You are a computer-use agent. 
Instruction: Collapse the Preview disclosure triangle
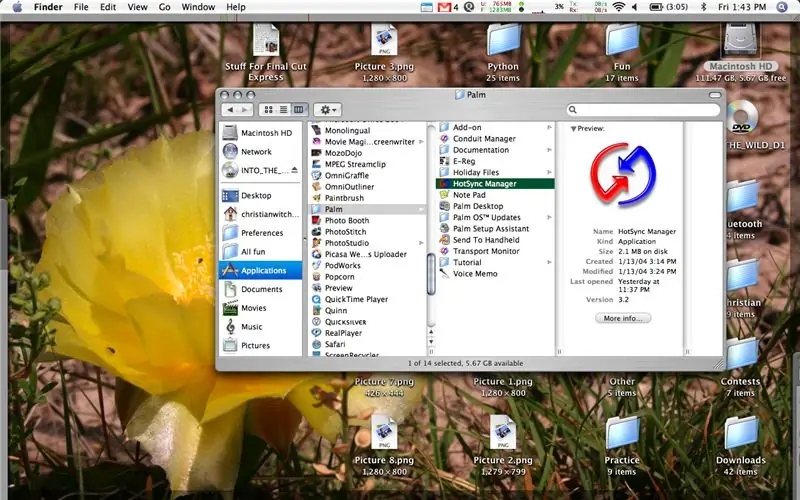[573, 129]
